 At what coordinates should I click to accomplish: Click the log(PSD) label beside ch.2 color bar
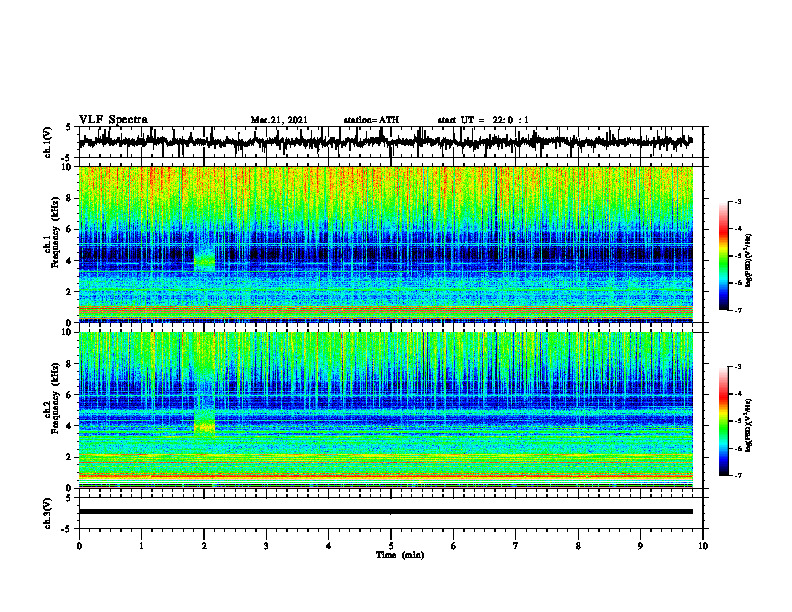(749, 424)
